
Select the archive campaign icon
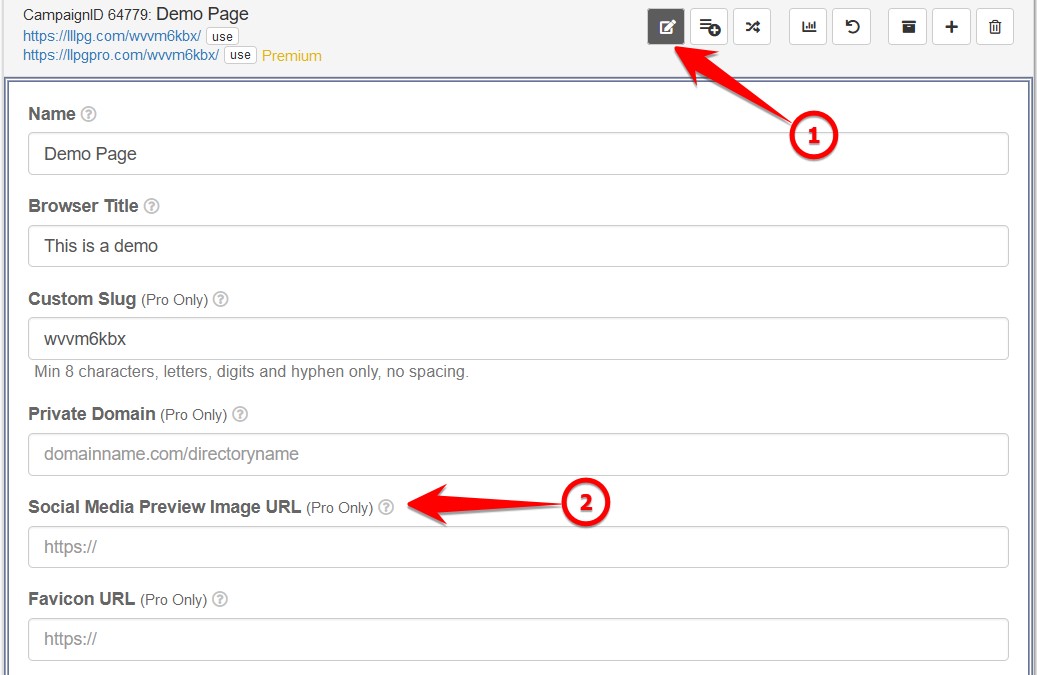[908, 27]
